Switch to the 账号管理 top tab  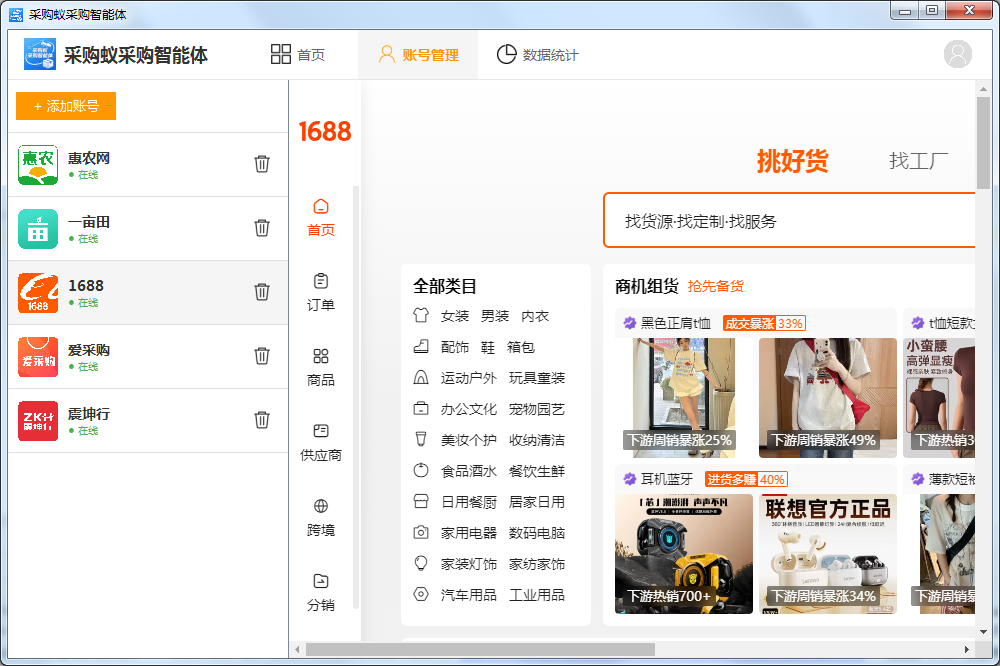pos(418,55)
